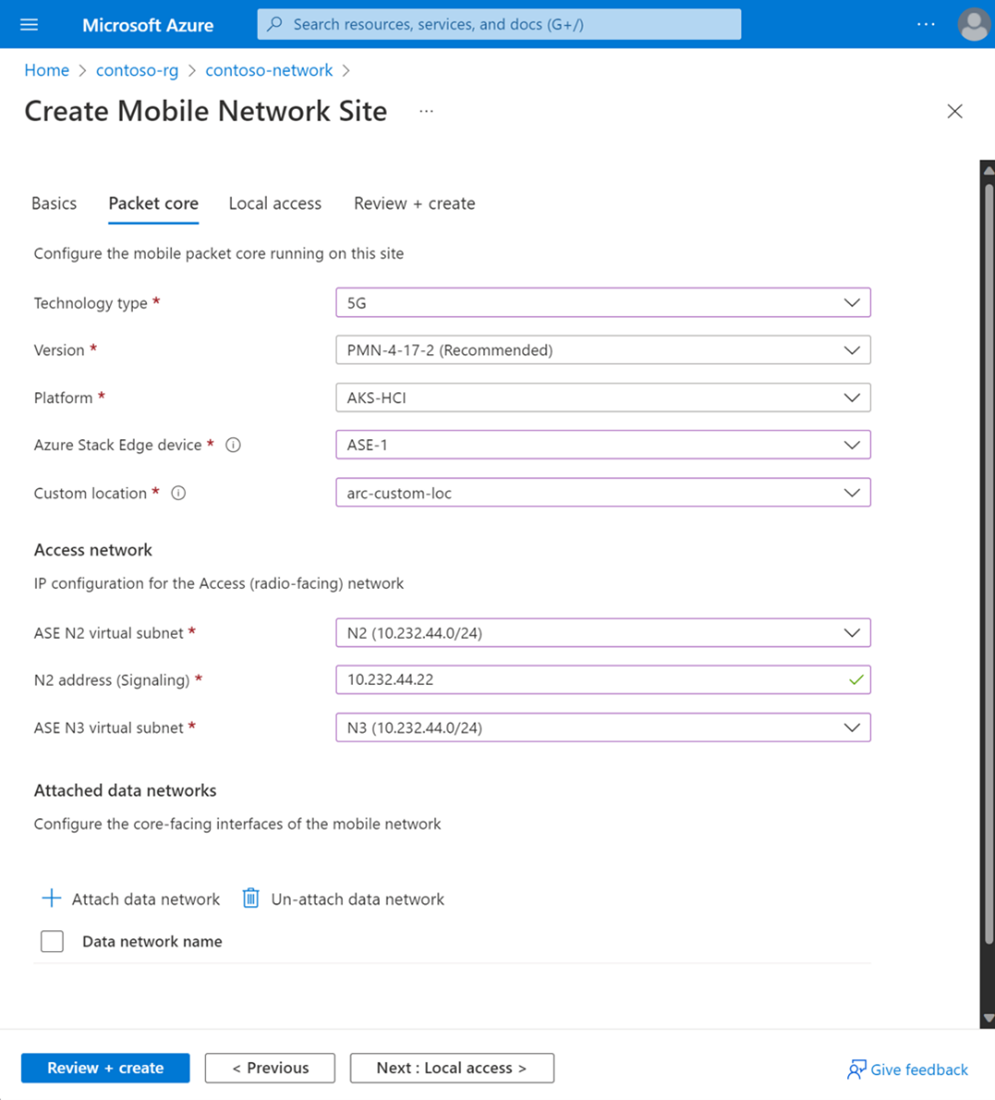This screenshot has width=995, height=1100.
Task: Open the ellipsis menu beside page title
Action: point(426,112)
